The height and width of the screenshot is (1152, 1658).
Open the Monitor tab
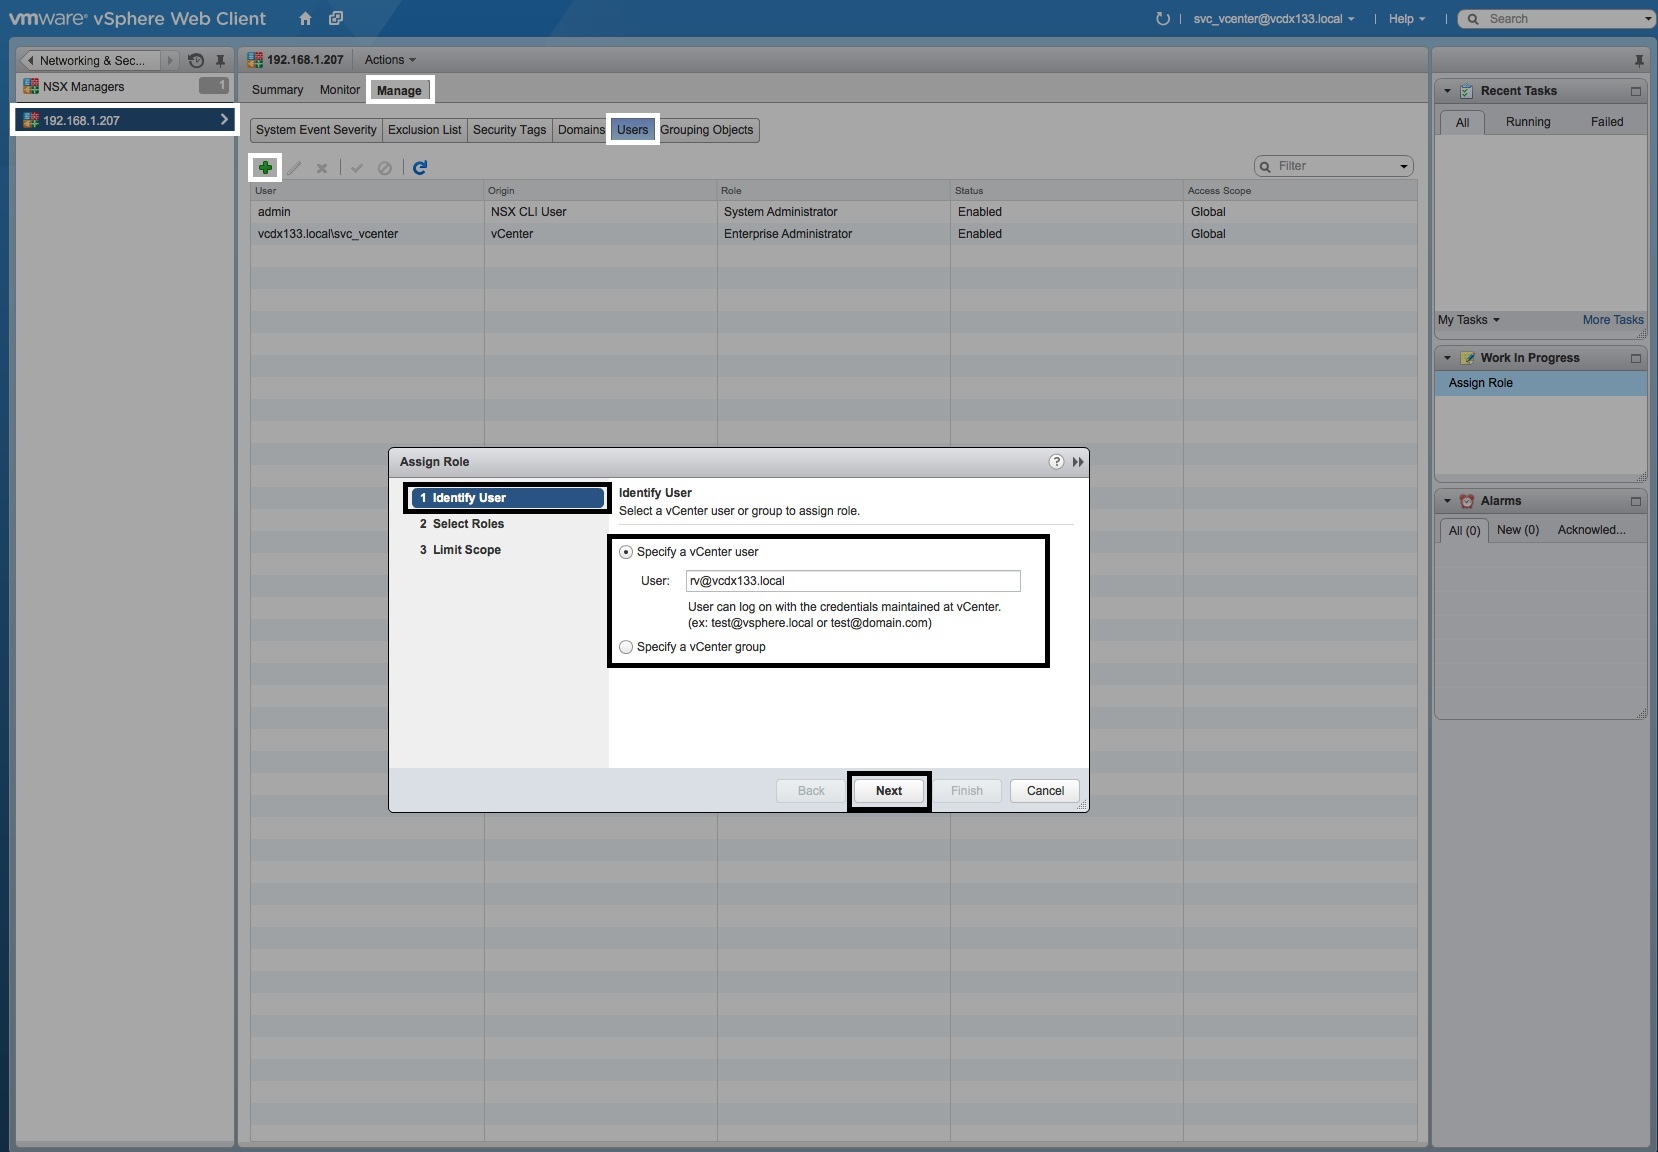pos(339,90)
